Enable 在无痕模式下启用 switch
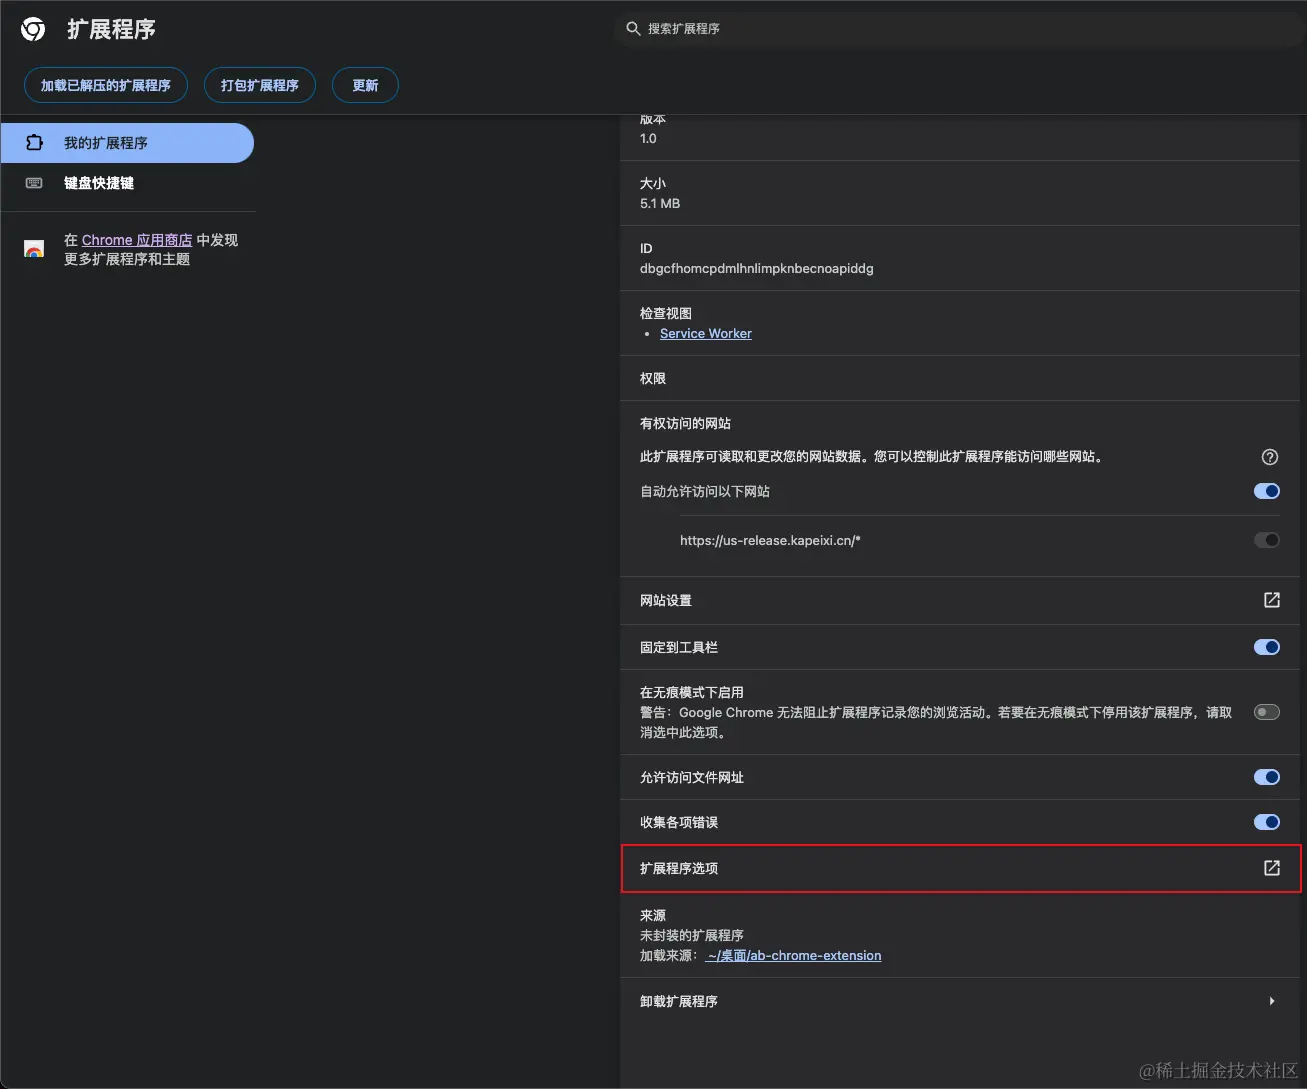The width and height of the screenshot is (1307, 1089). pos(1267,712)
